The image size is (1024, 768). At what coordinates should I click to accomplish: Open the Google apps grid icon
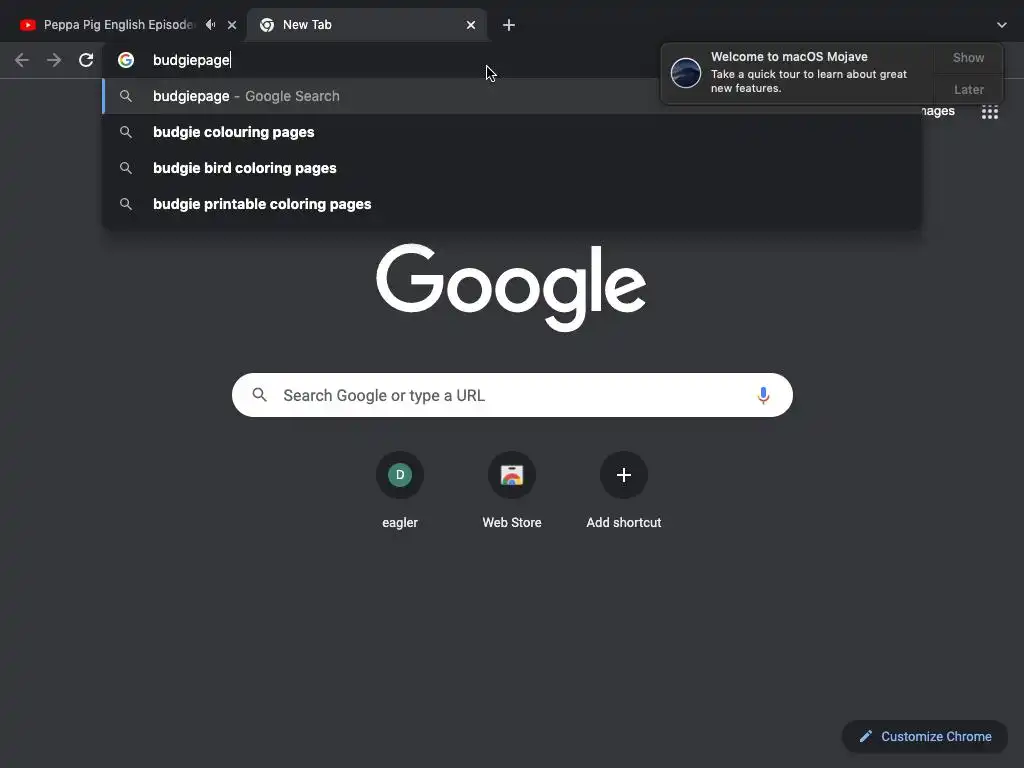990,112
